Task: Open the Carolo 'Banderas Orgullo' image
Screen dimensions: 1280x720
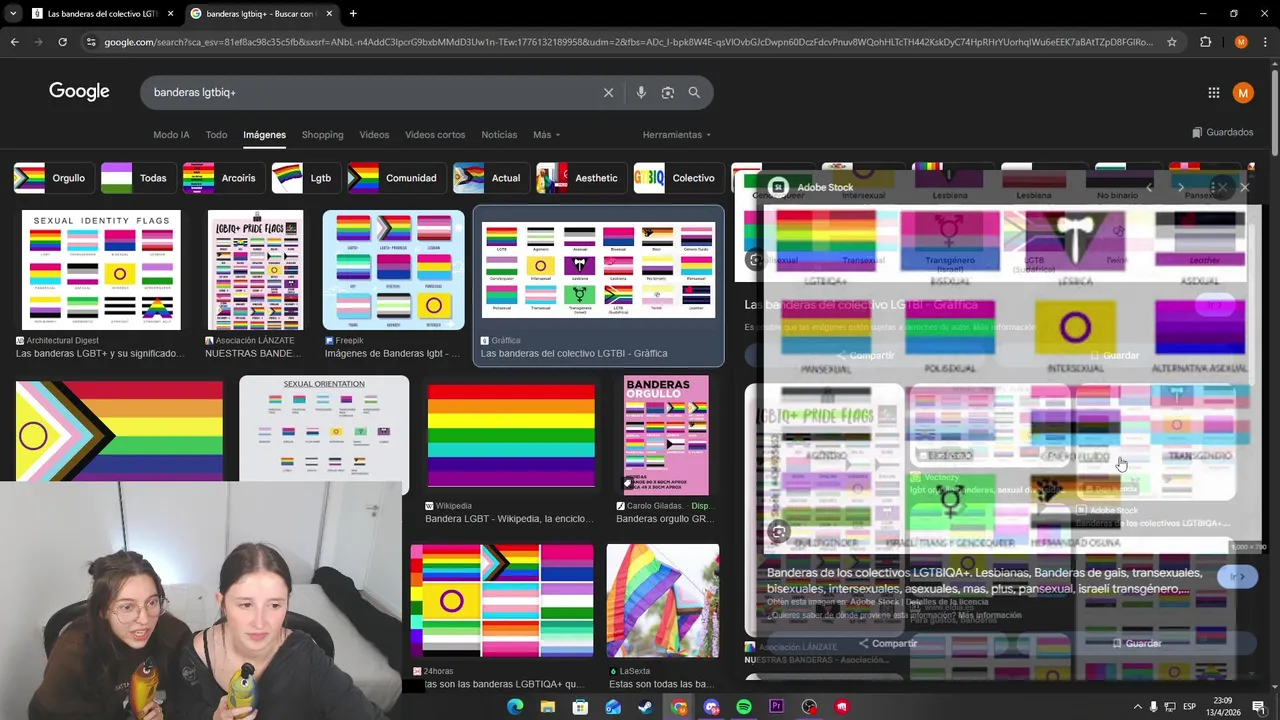Action: pos(666,436)
